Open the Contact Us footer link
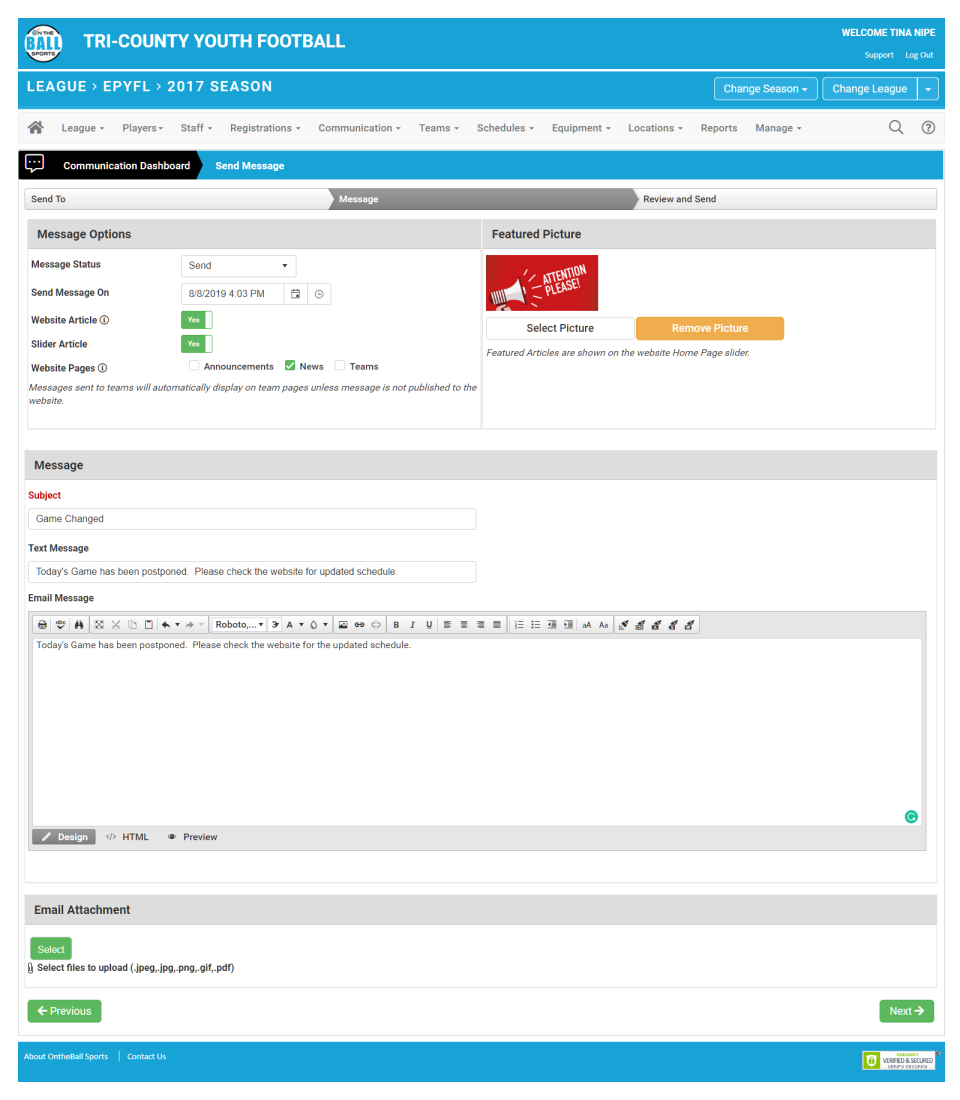960x1100 pixels. point(146,1057)
